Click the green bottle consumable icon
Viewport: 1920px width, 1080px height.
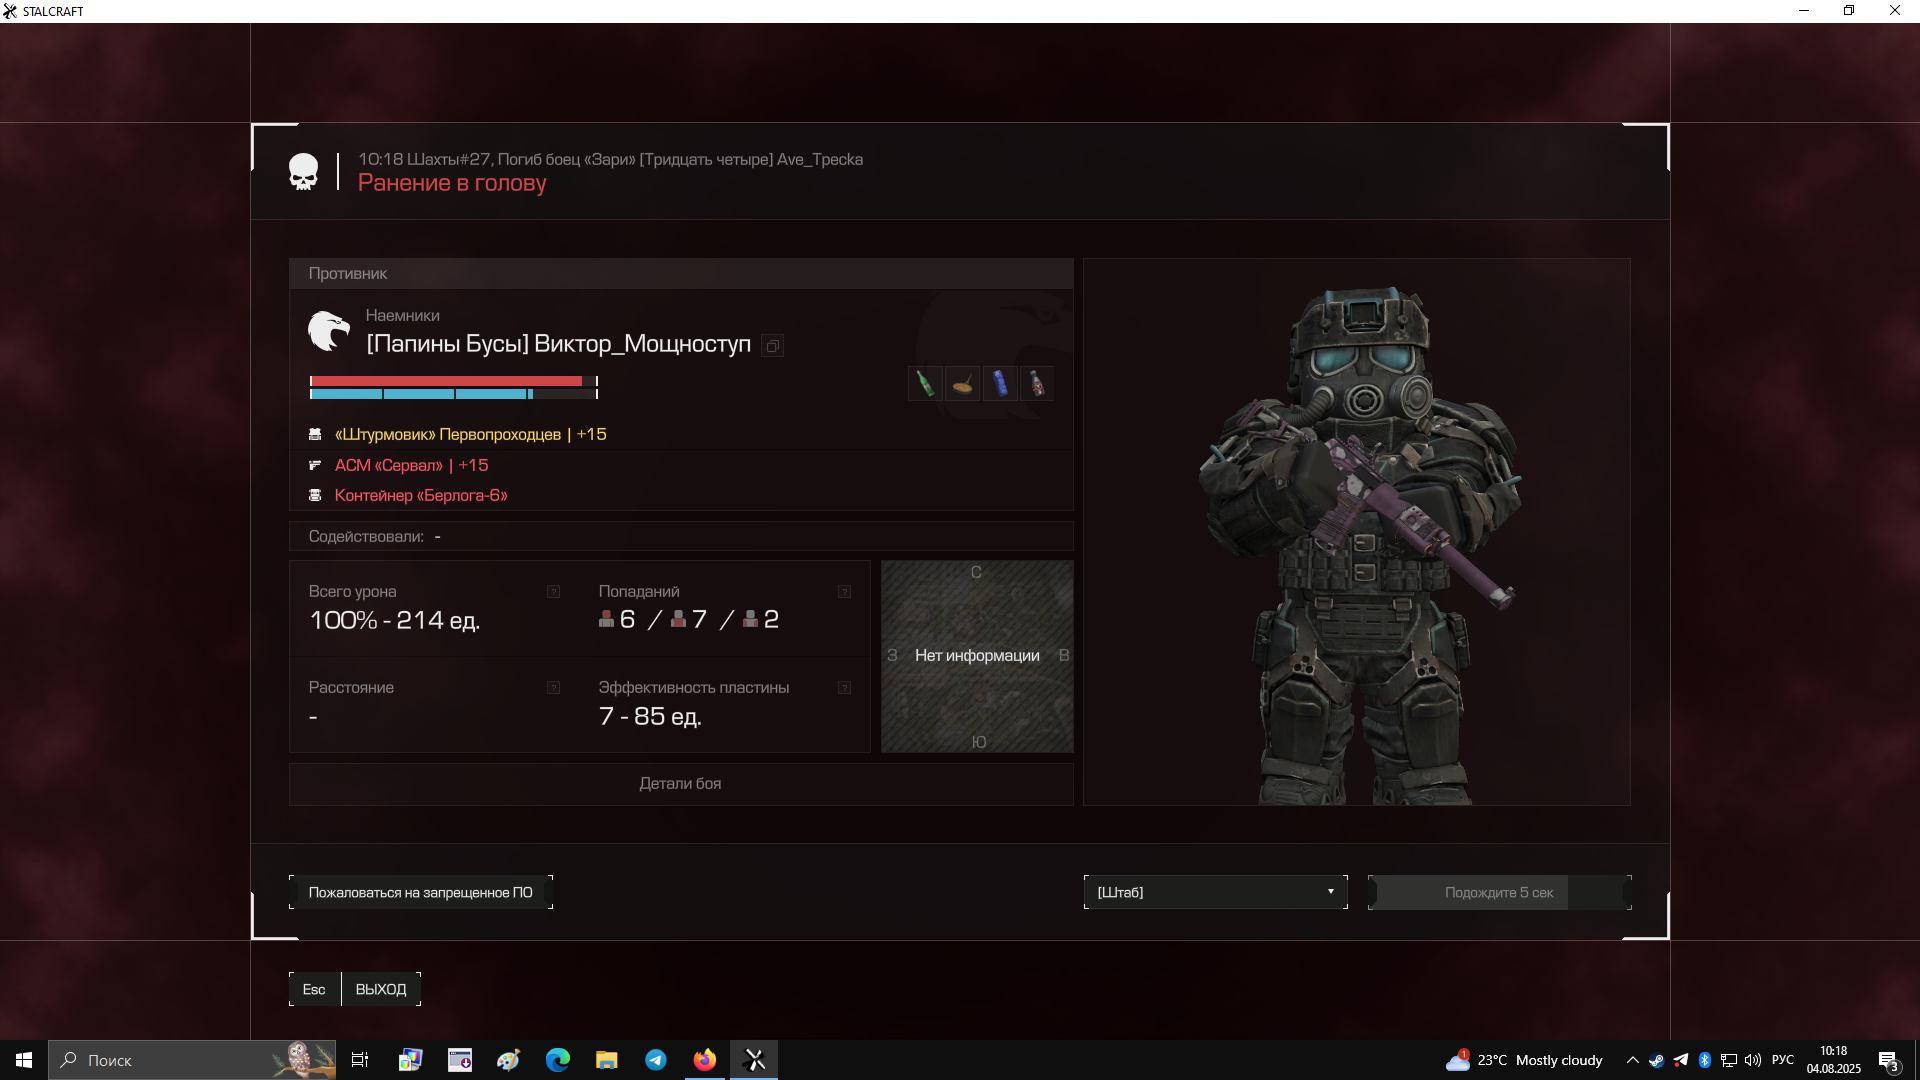coord(925,384)
